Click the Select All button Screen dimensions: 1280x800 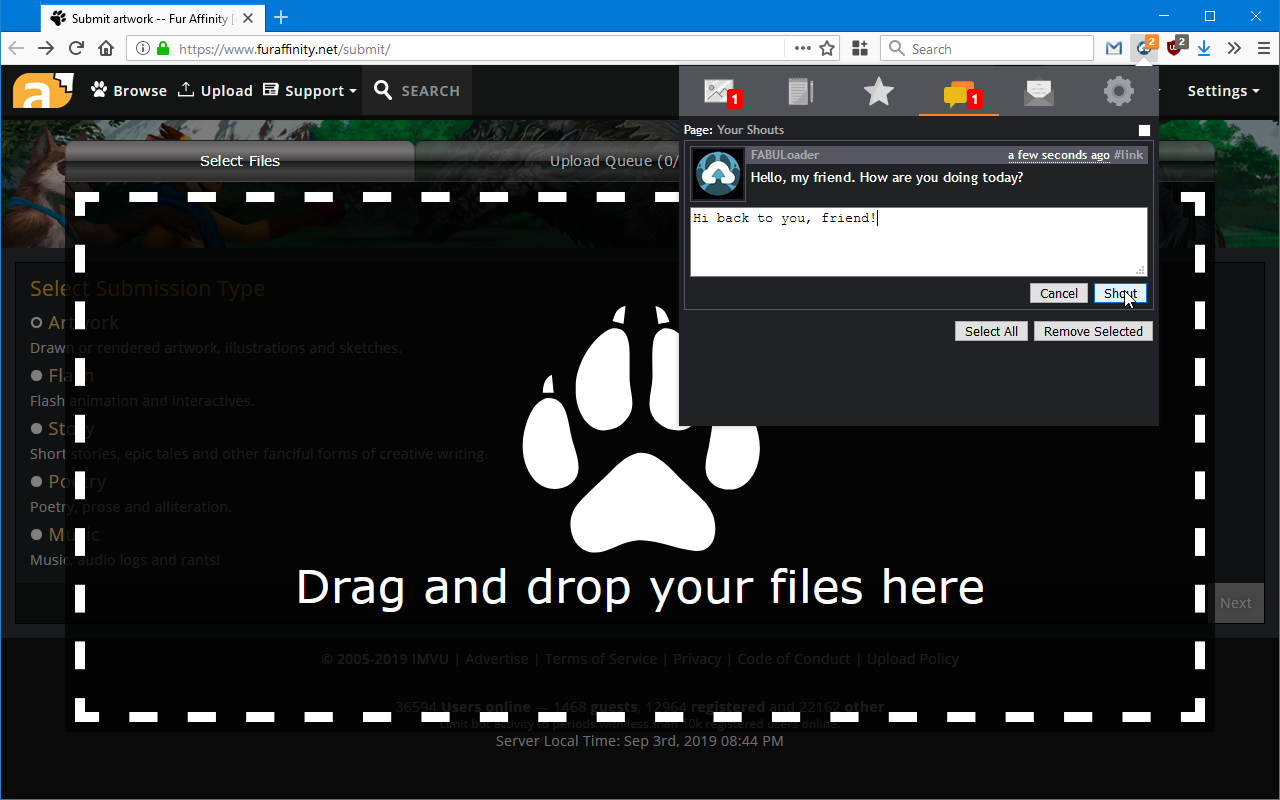point(991,331)
